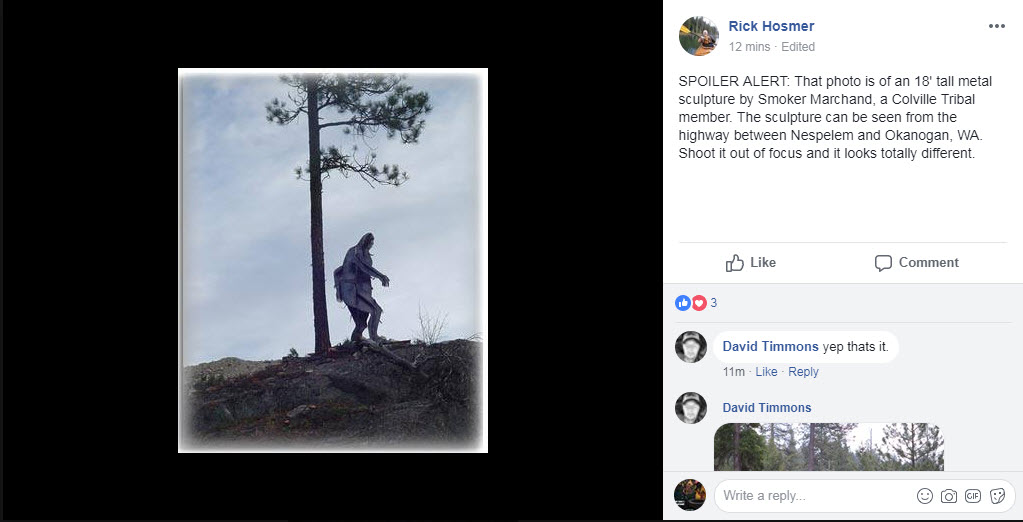Attach a photo using the camera icon
The image size is (1023, 522).
[x=949, y=496]
